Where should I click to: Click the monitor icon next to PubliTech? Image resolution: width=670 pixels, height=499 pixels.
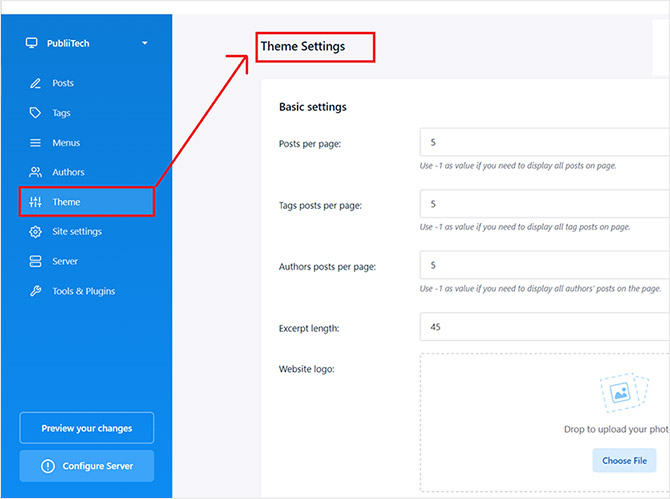32,43
